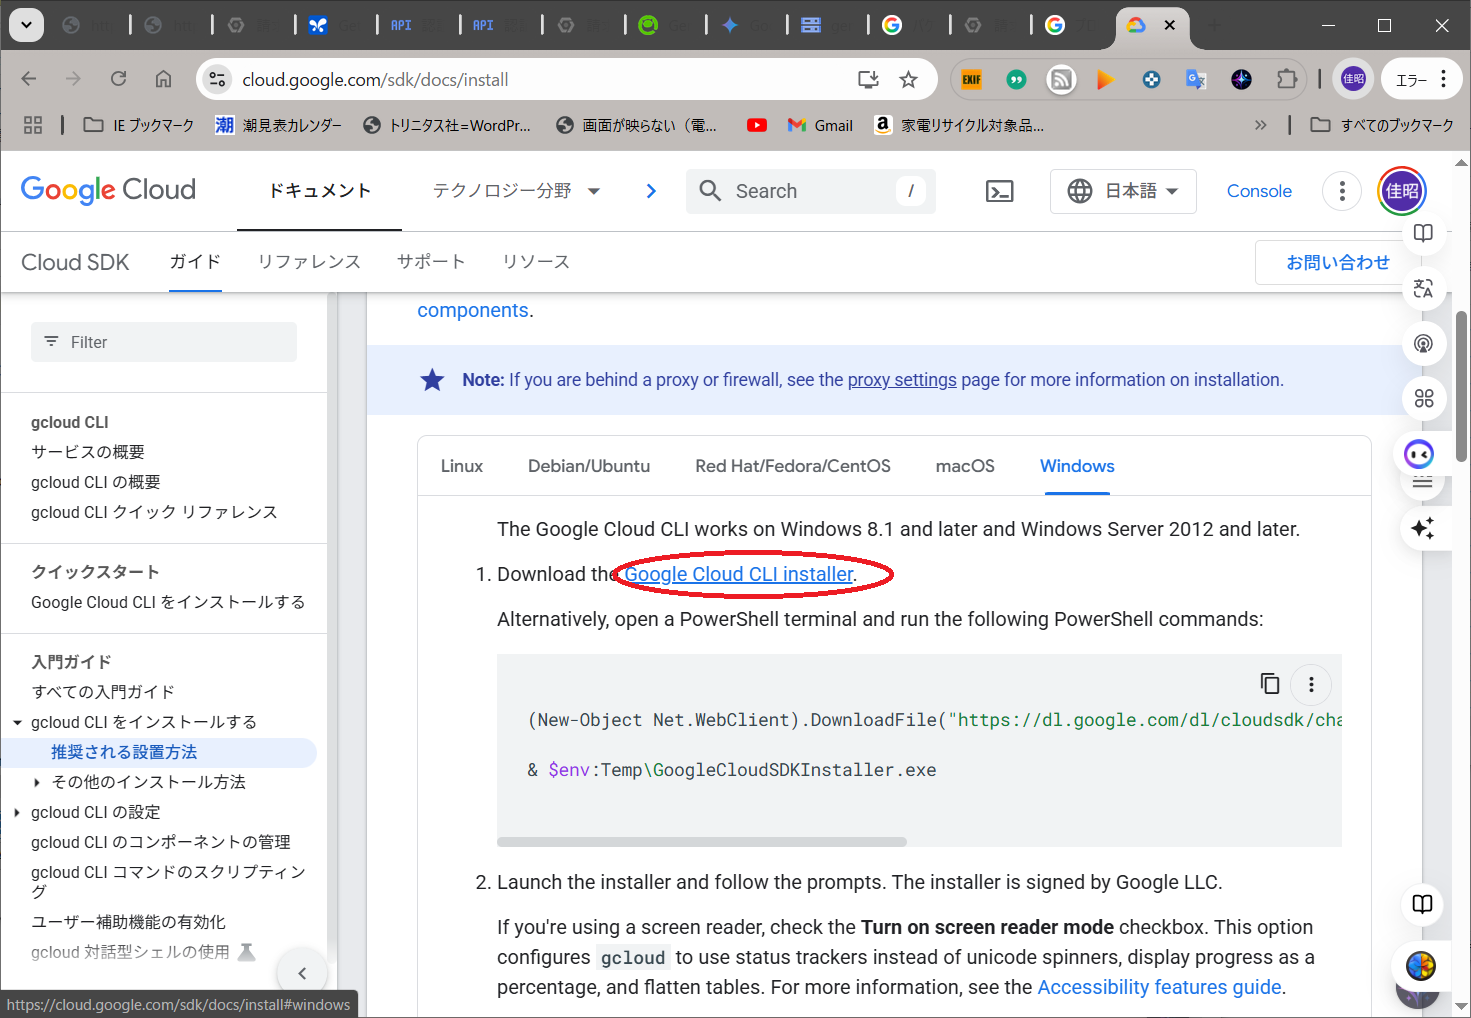Collapse the left navigation sidebar

tap(301, 972)
